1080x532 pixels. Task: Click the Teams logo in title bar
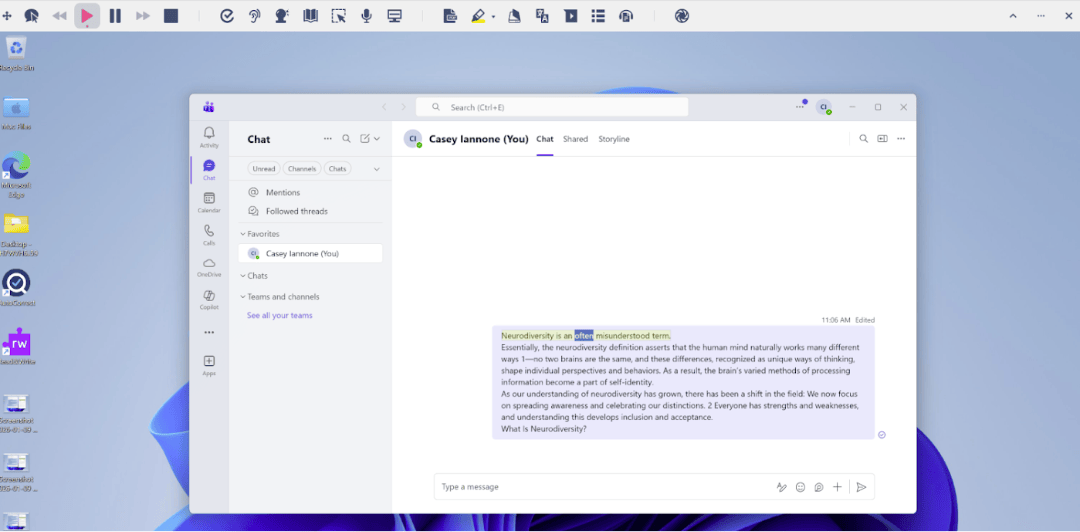(x=209, y=107)
